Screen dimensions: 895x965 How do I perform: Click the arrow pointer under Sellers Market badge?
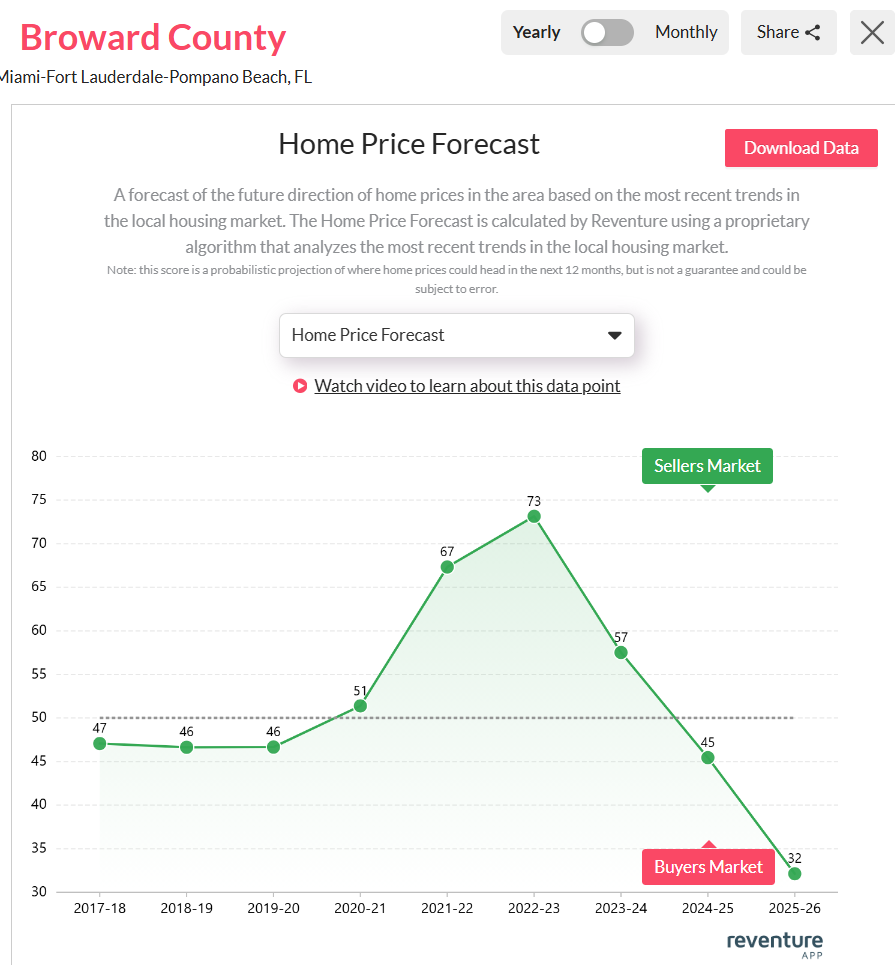tap(708, 487)
